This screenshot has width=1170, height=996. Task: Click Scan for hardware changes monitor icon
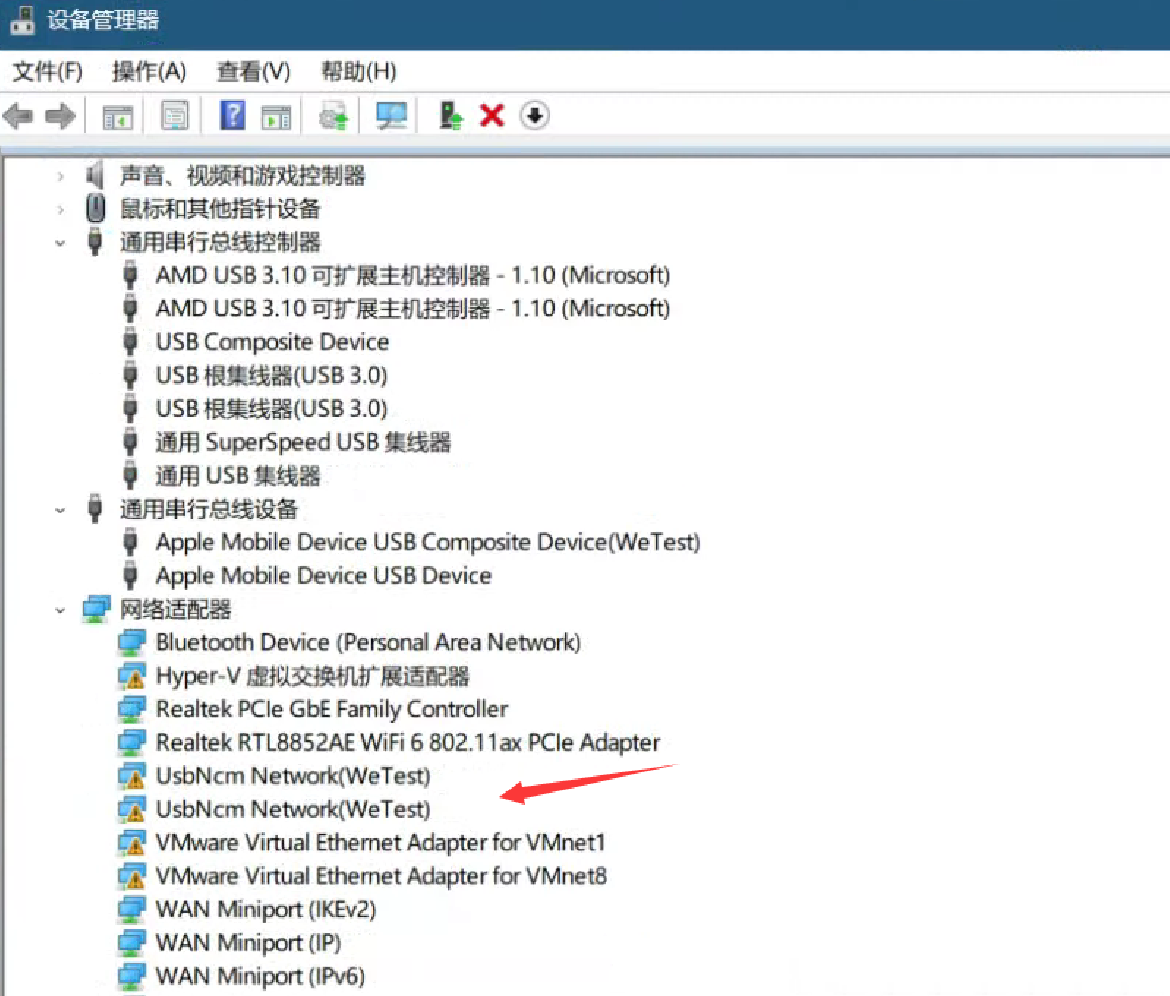coord(391,116)
